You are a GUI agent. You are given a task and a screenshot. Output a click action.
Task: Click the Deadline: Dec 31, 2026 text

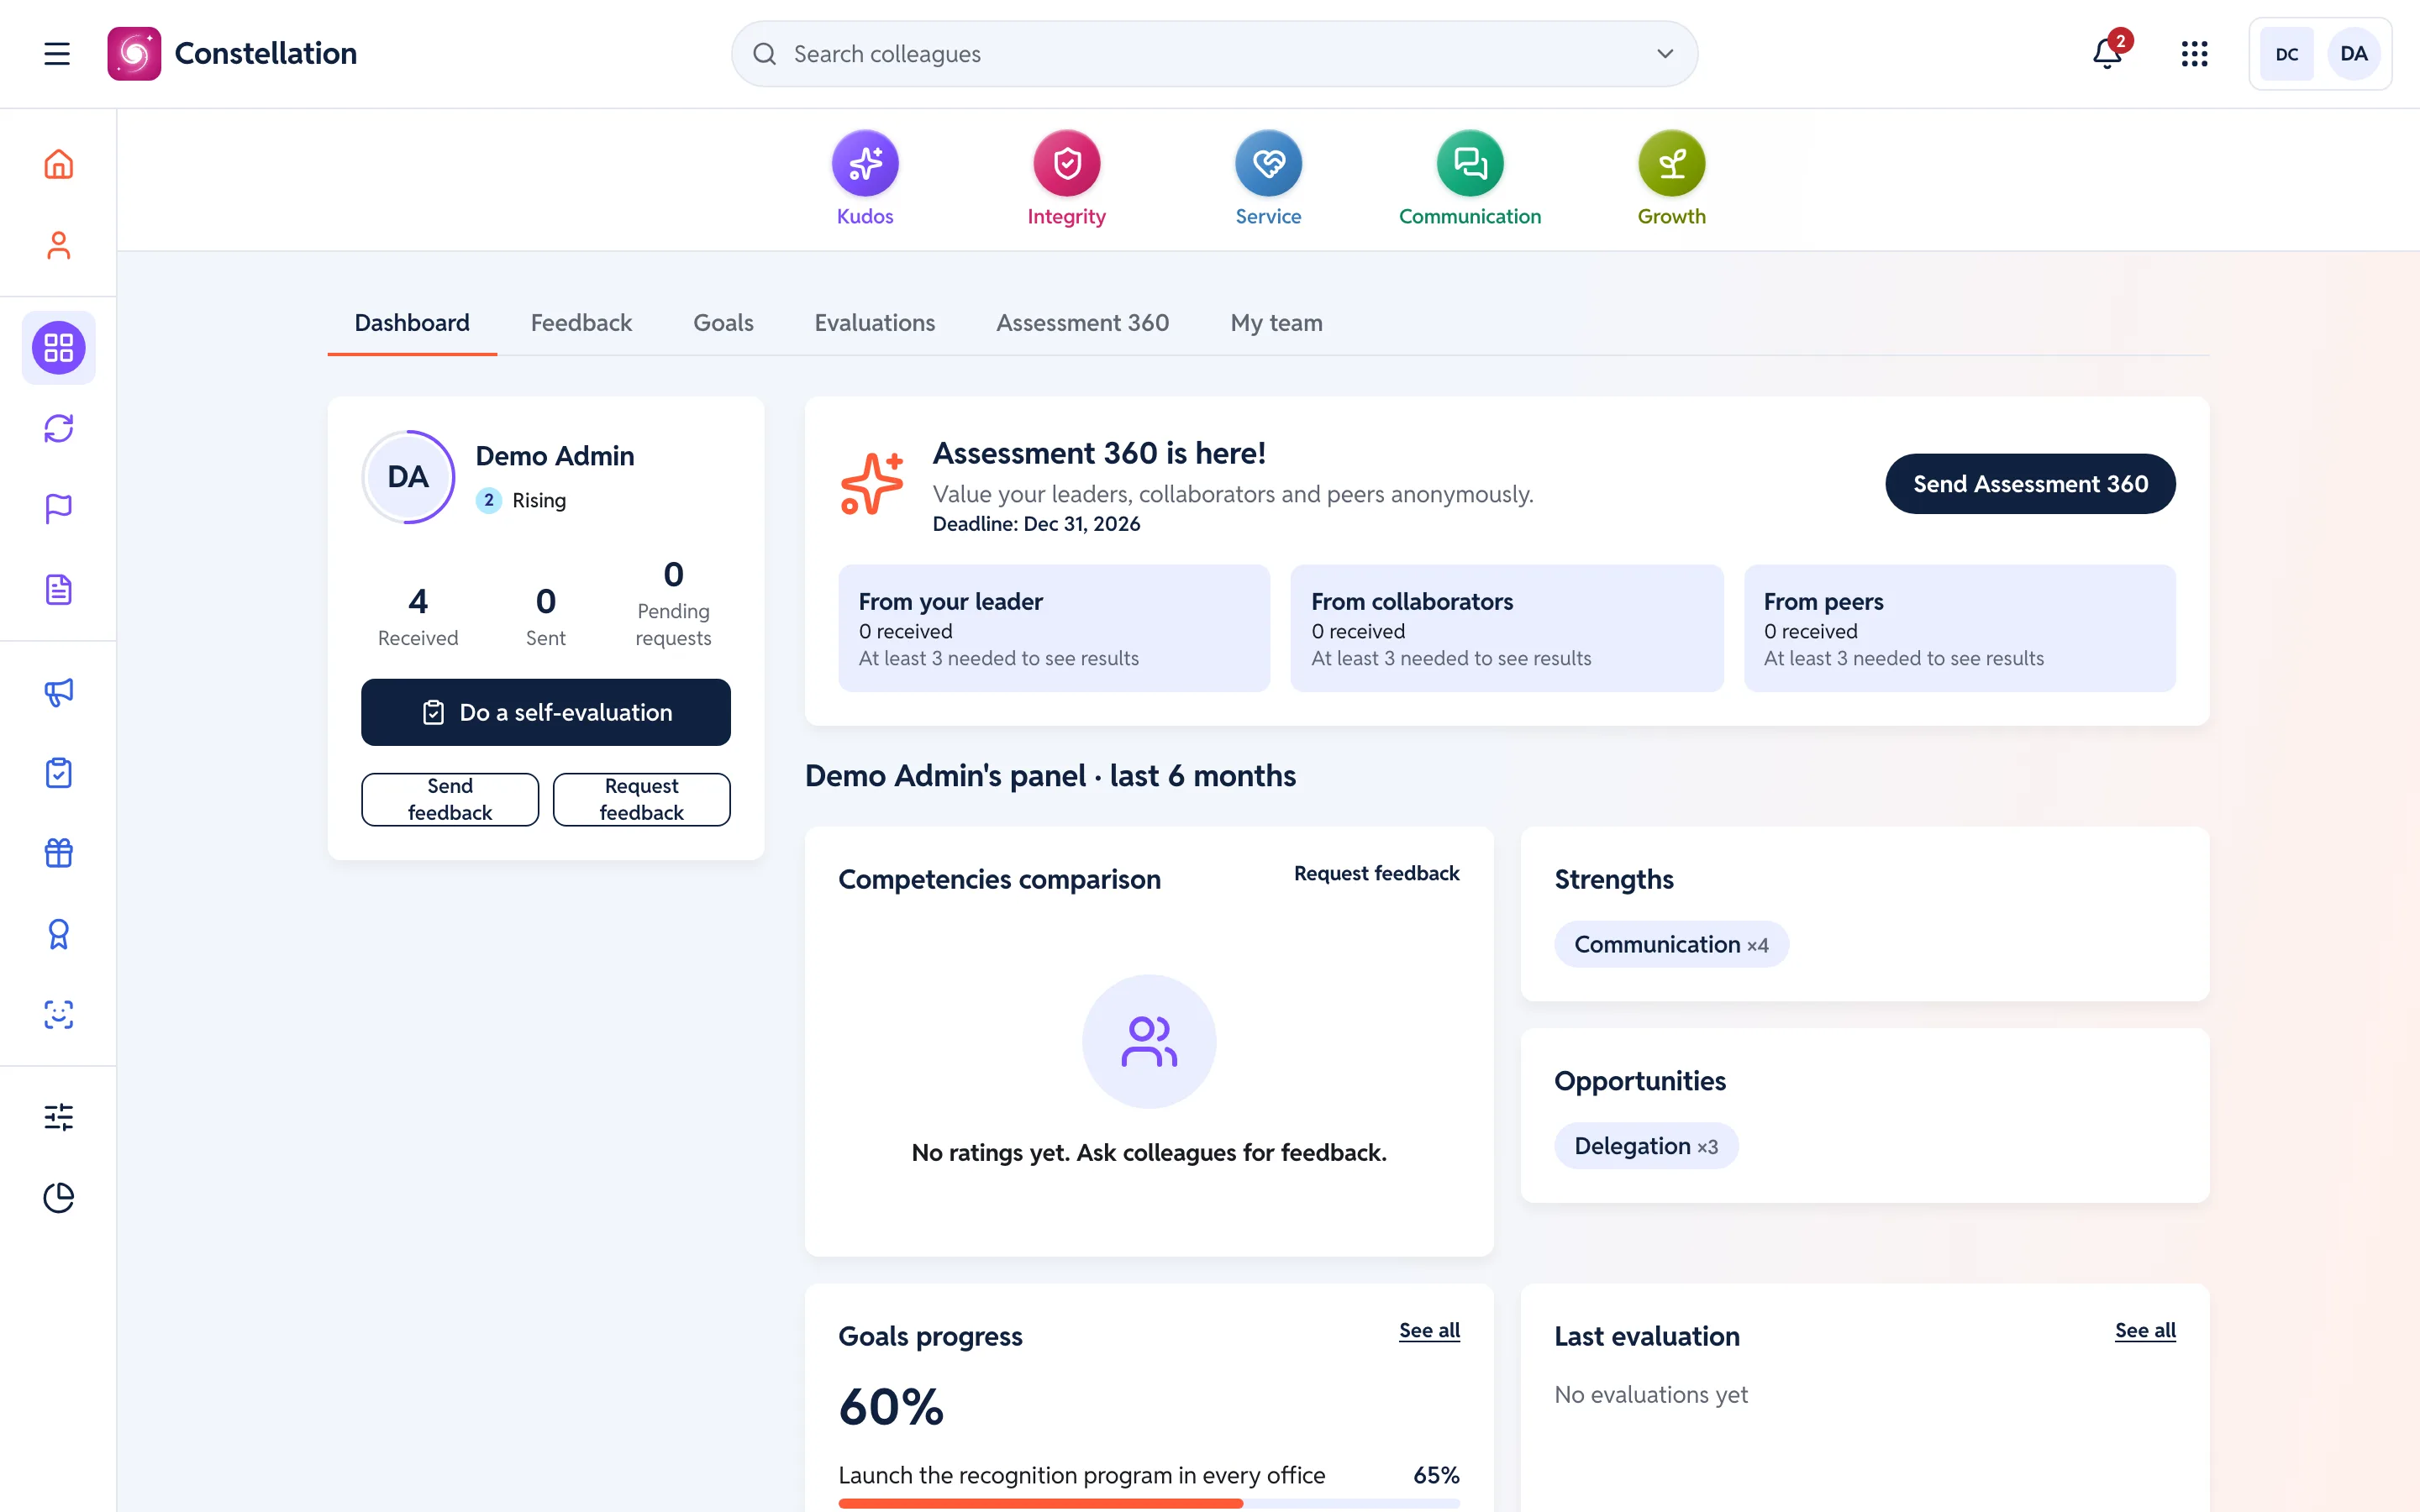(1036, 524)
